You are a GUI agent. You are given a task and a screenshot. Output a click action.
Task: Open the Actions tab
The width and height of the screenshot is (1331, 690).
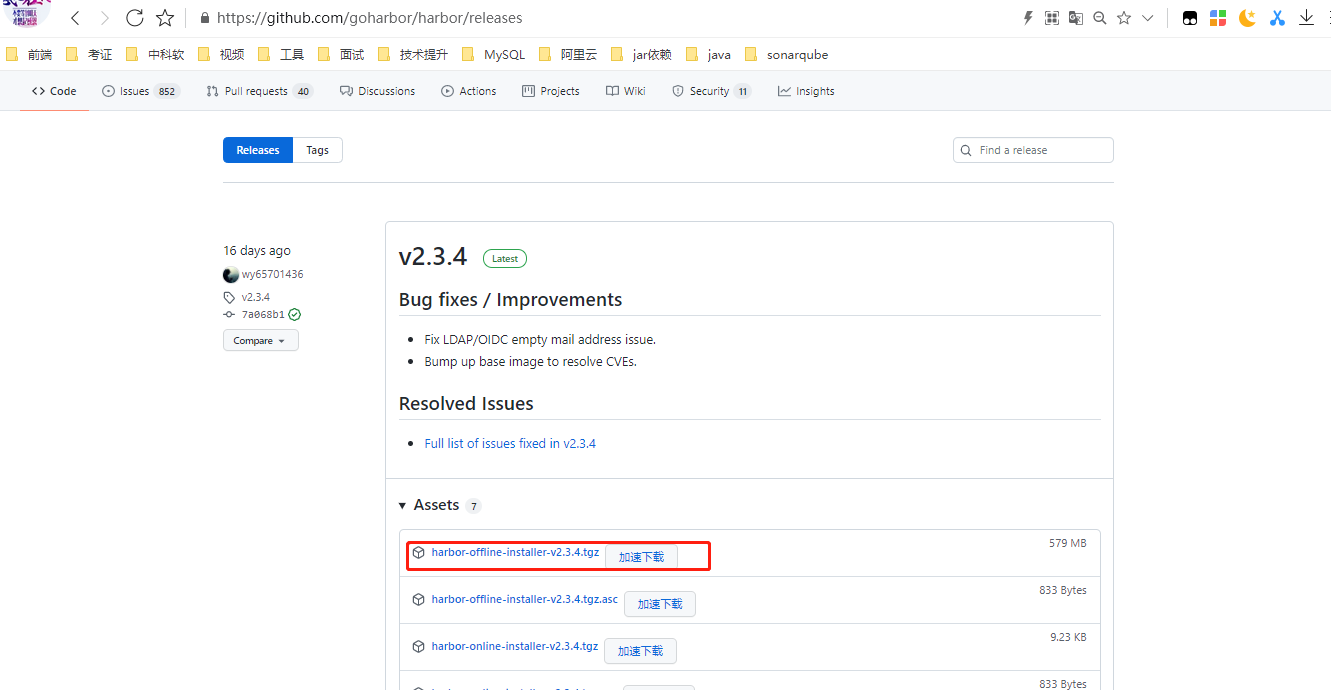[469, 91]
